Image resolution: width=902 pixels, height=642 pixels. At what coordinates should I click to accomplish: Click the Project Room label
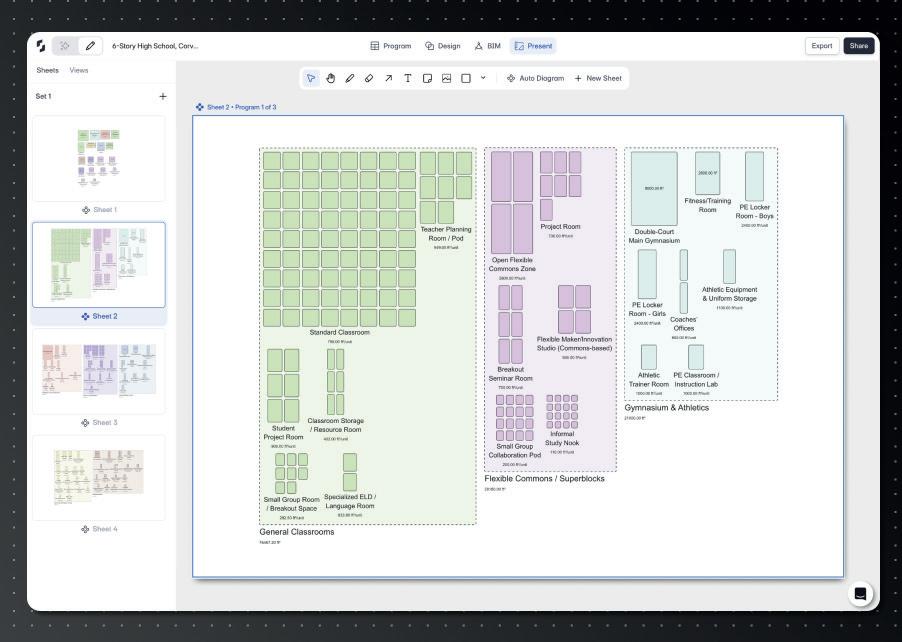(560, 227)
